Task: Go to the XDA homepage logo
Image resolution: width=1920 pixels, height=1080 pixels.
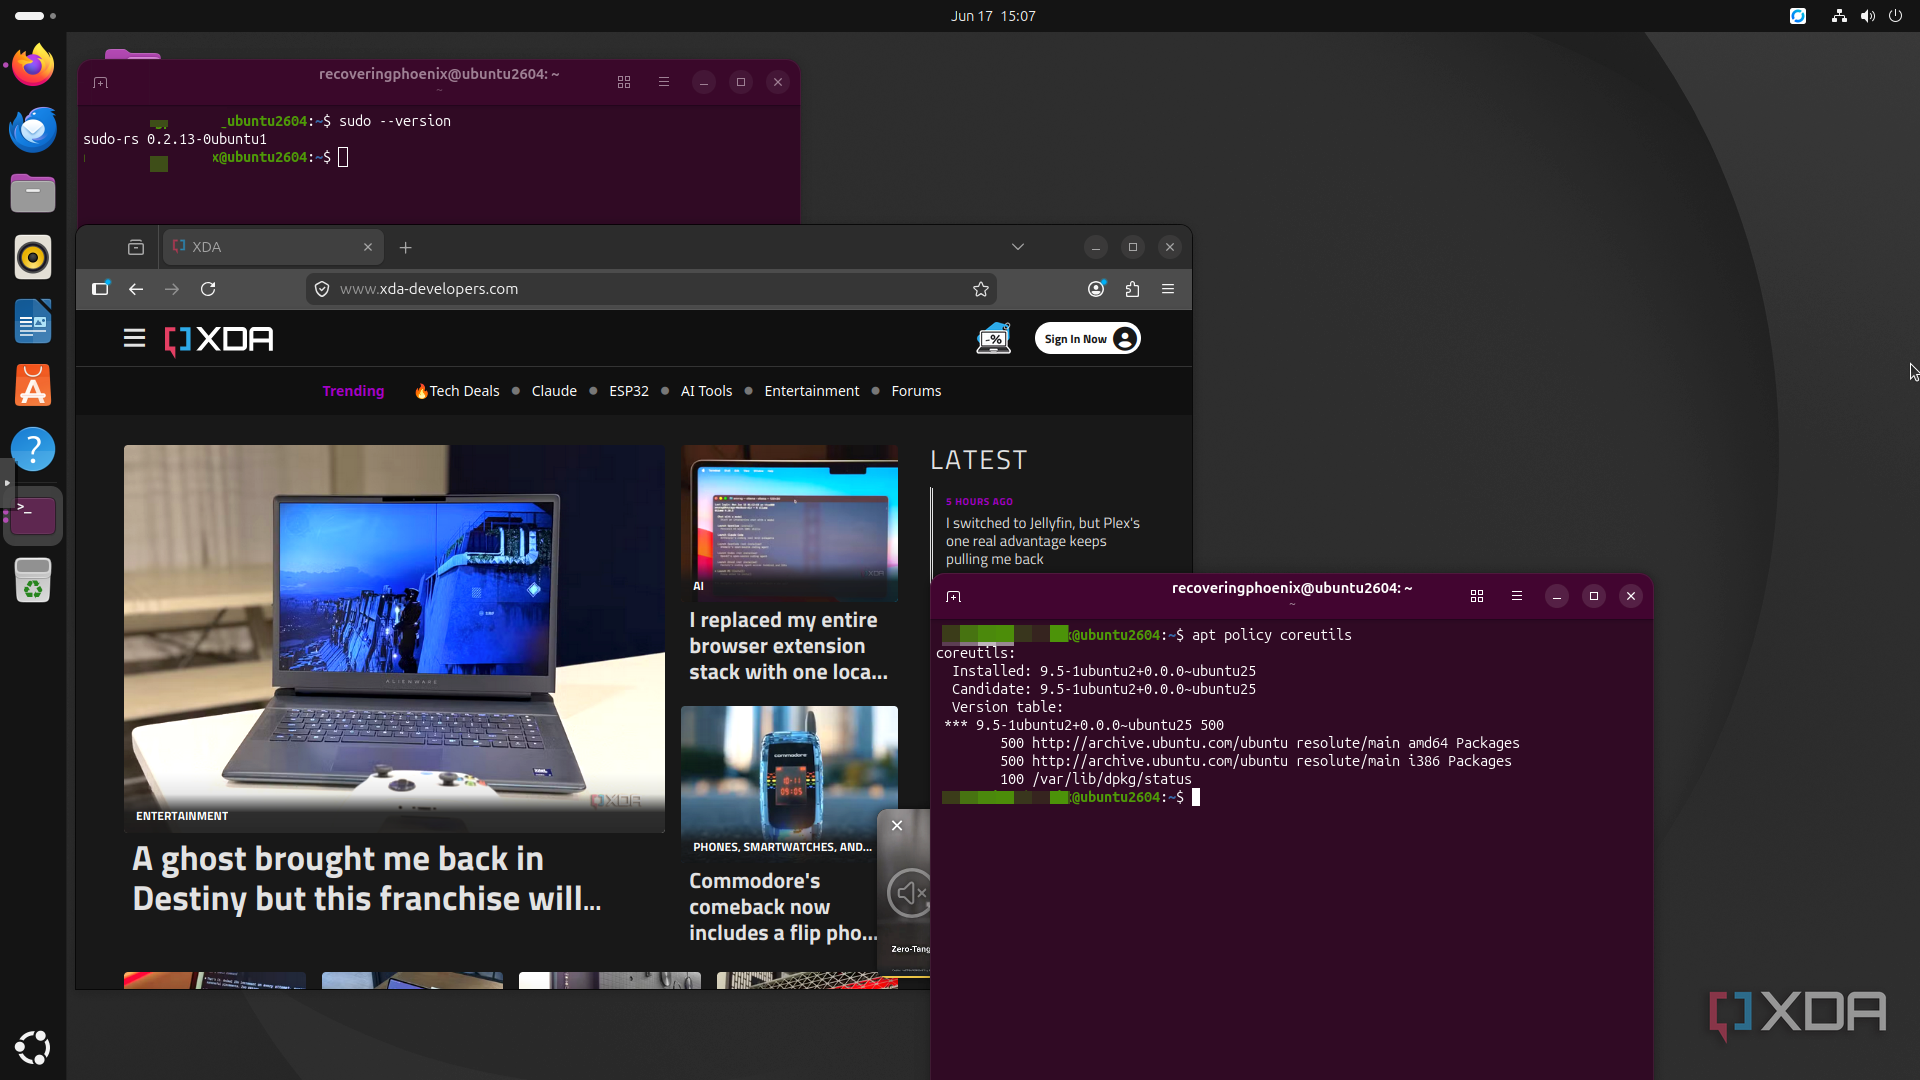Action: click(219, 340)
